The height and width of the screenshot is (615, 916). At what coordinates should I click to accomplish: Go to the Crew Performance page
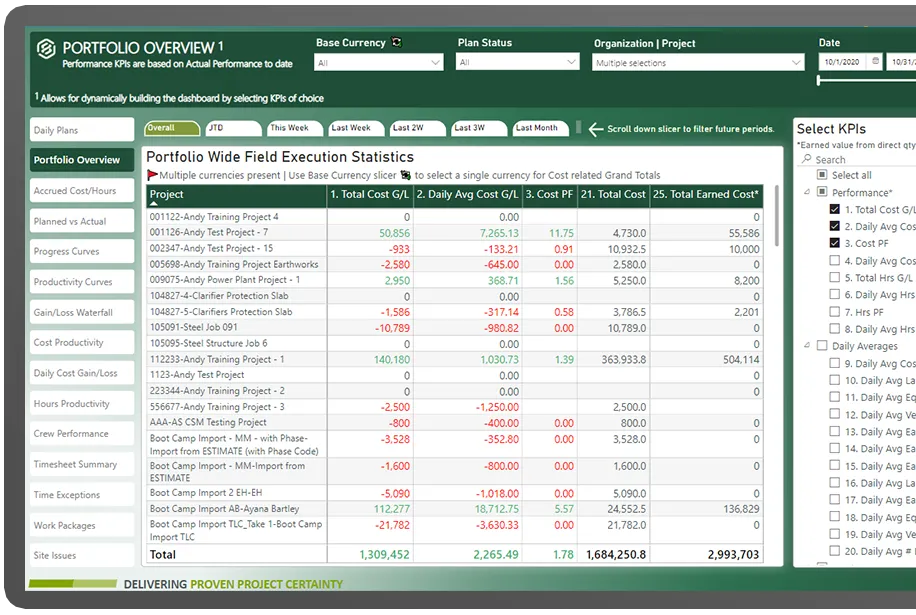[x=82, y=434]
